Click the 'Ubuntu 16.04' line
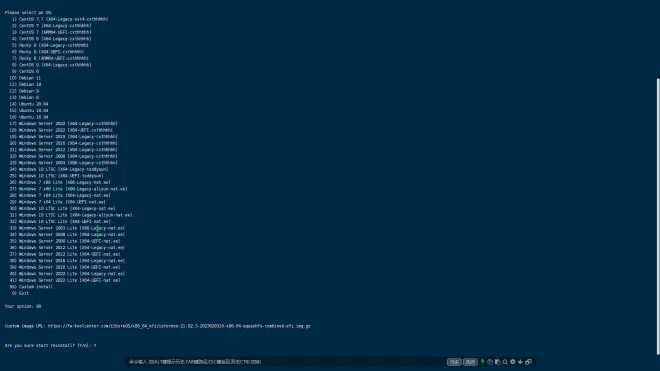Screen dimensions: 660x371 pos(29,117)
